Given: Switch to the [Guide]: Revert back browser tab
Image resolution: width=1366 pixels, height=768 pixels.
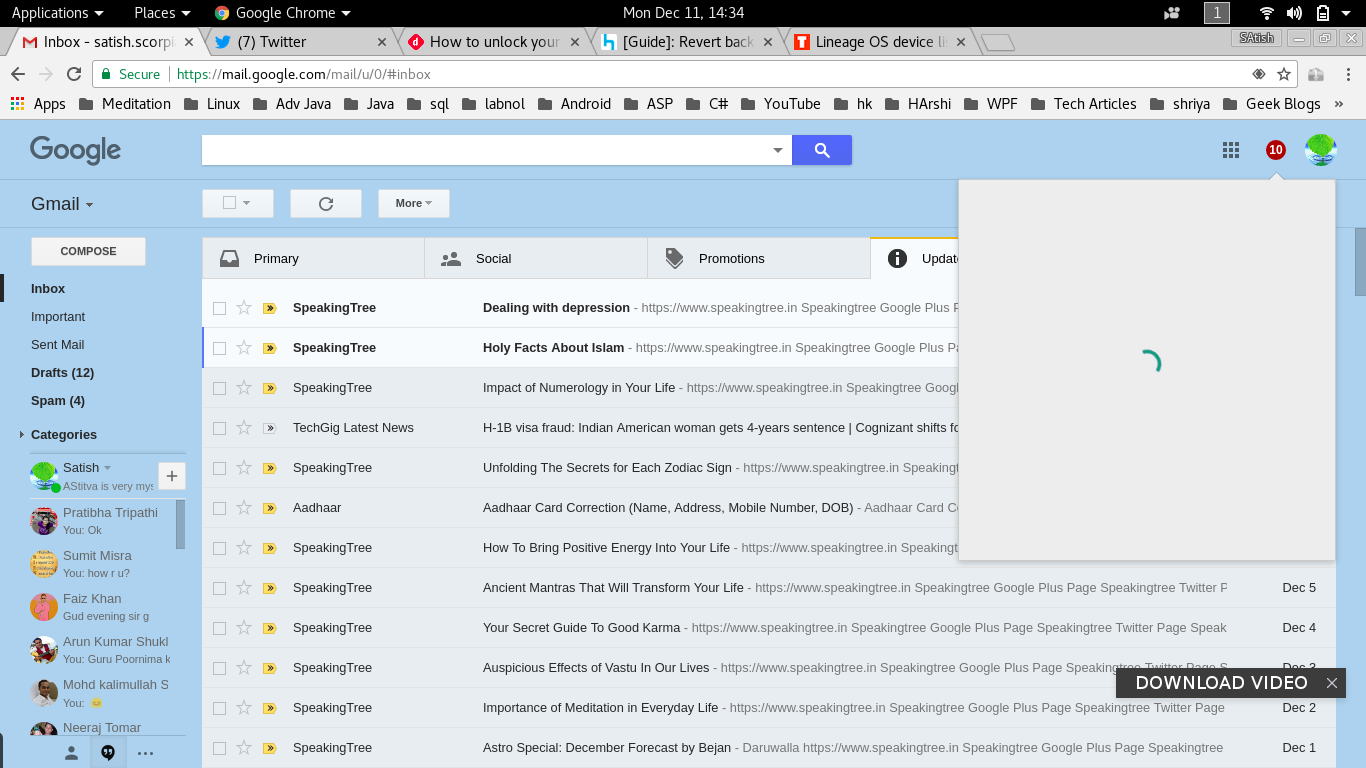Looking at the screenshot, I should coord(688,42).
